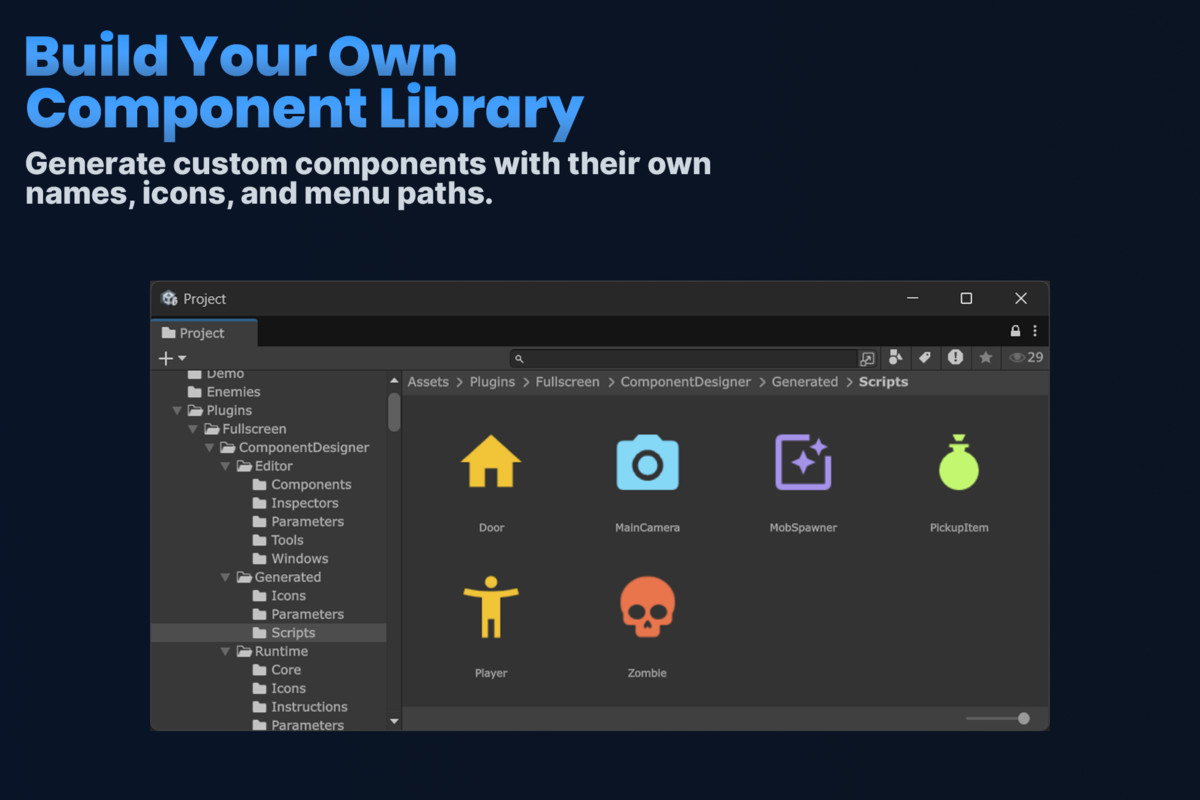The height and width of the screenshot is (800, 1200).
Task: Select the Zombie skull icon
Action: pos(647,607)
